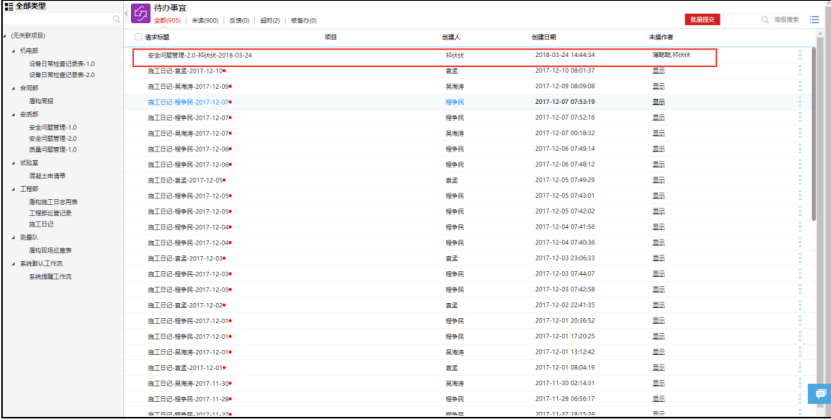Switch to the 超时(2) tab
Viewport: 831px width, 420px height.
(x=270, y=21)
